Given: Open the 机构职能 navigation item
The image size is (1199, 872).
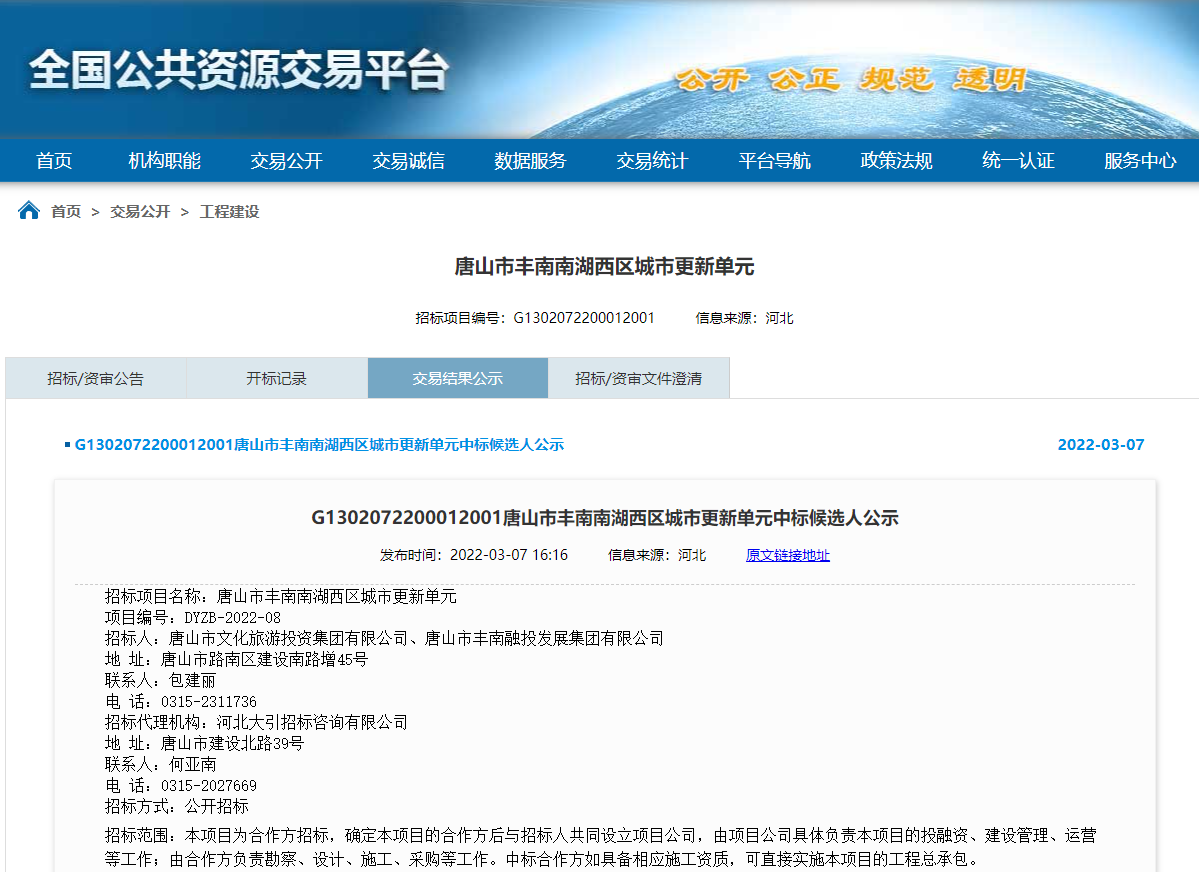Looking at the screenshot, I should pos(165,161).
